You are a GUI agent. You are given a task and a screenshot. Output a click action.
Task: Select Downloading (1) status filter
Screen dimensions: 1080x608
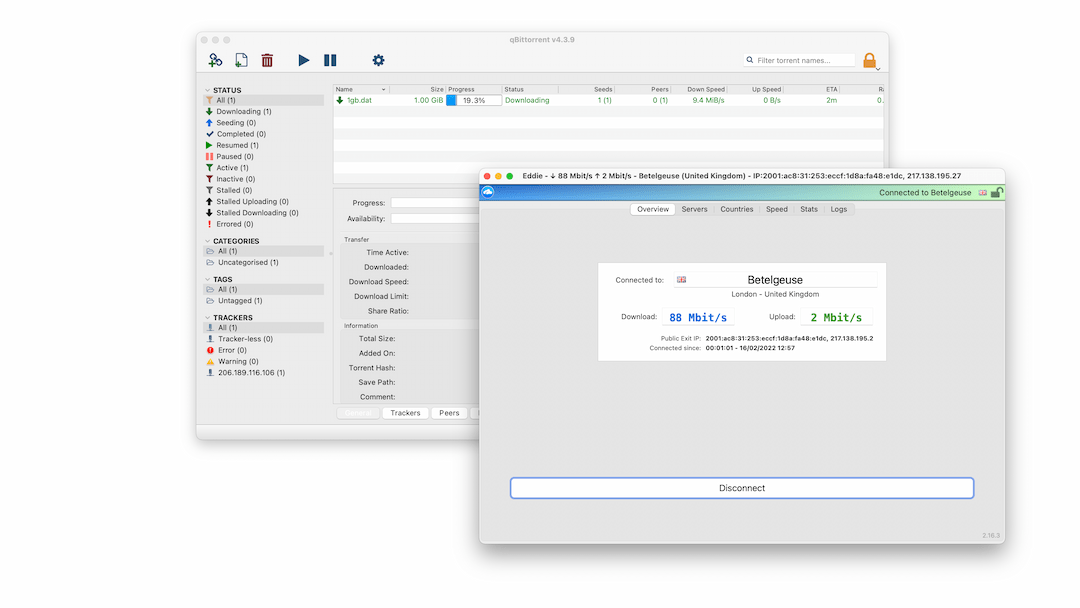(x=243, y=112)
